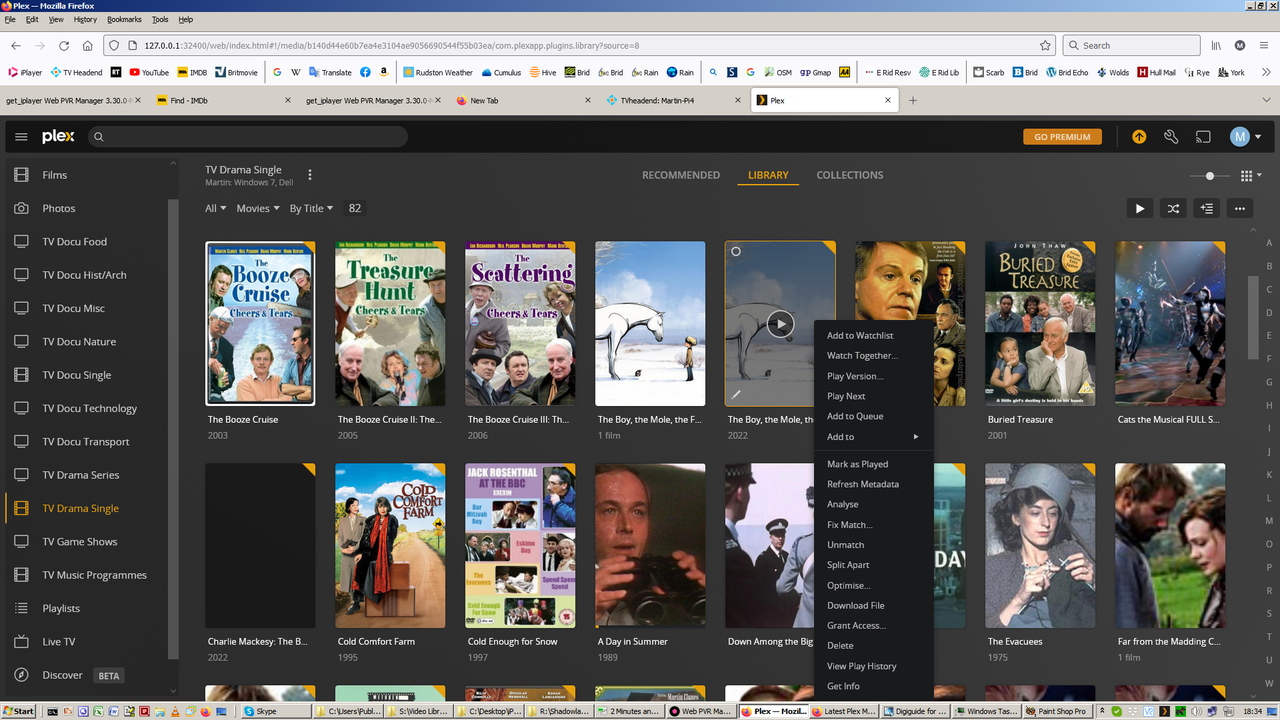
Task: Open the library three-dot options menu
Action: pyautogui.click(x=310, y=175)
